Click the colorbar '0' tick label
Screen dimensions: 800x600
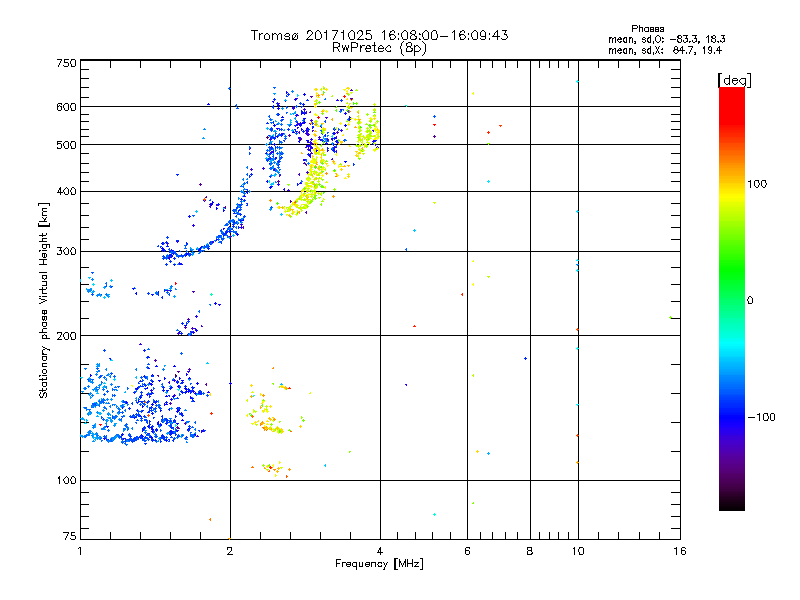750,301
